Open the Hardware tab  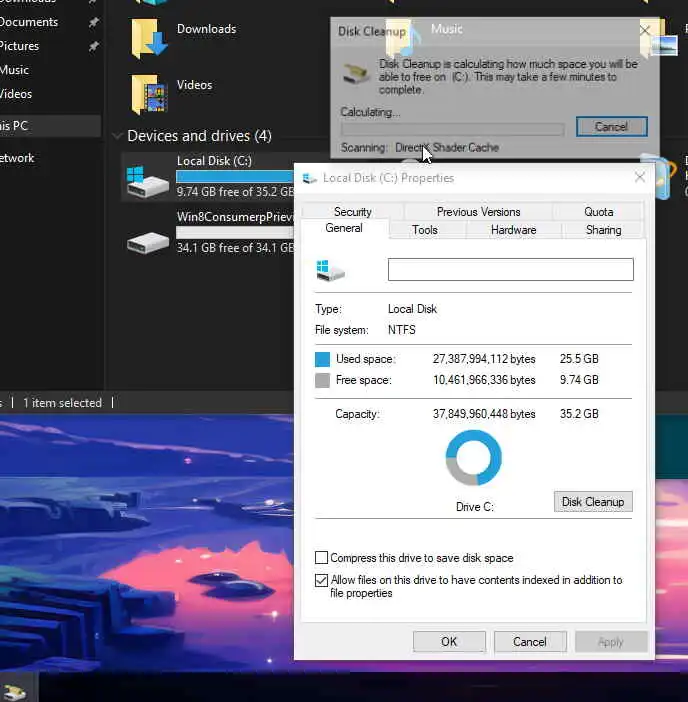513,230
